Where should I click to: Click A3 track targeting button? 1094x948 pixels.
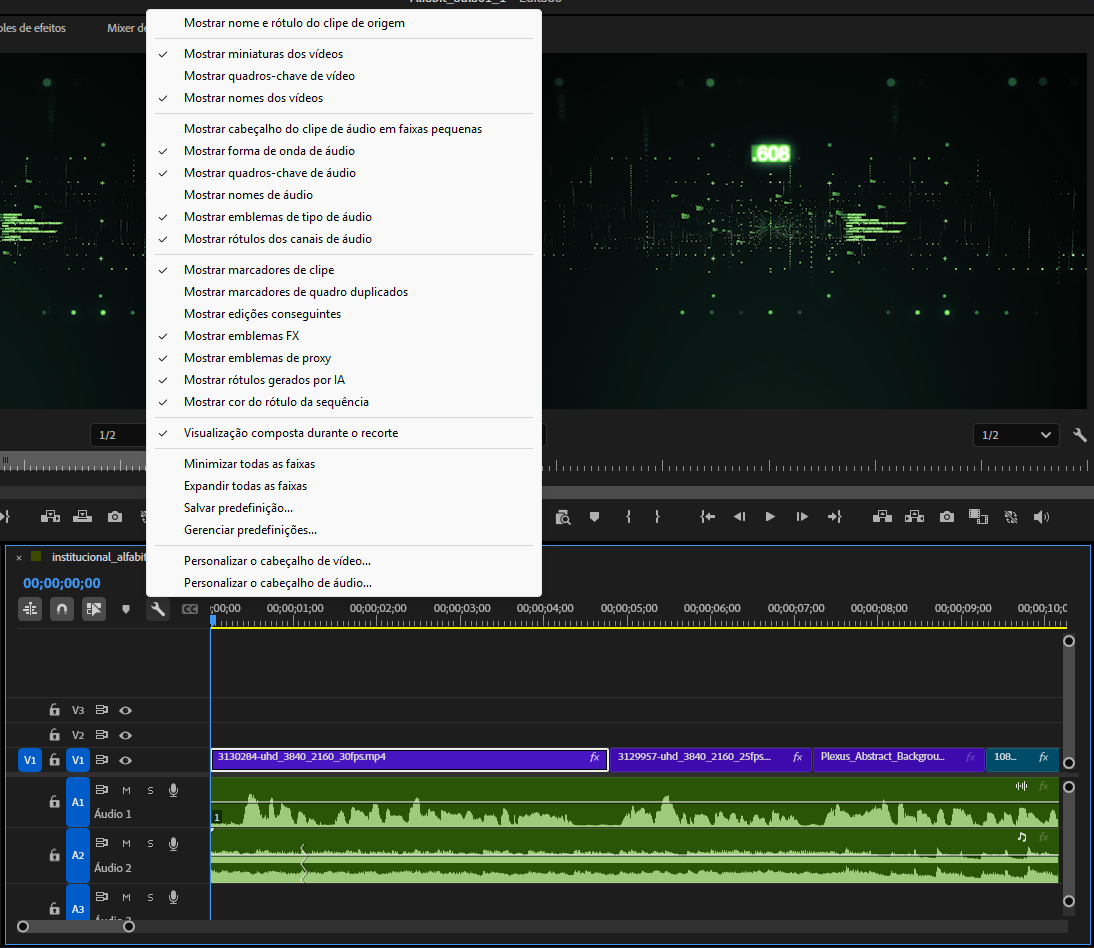click(x=78, y=903)
